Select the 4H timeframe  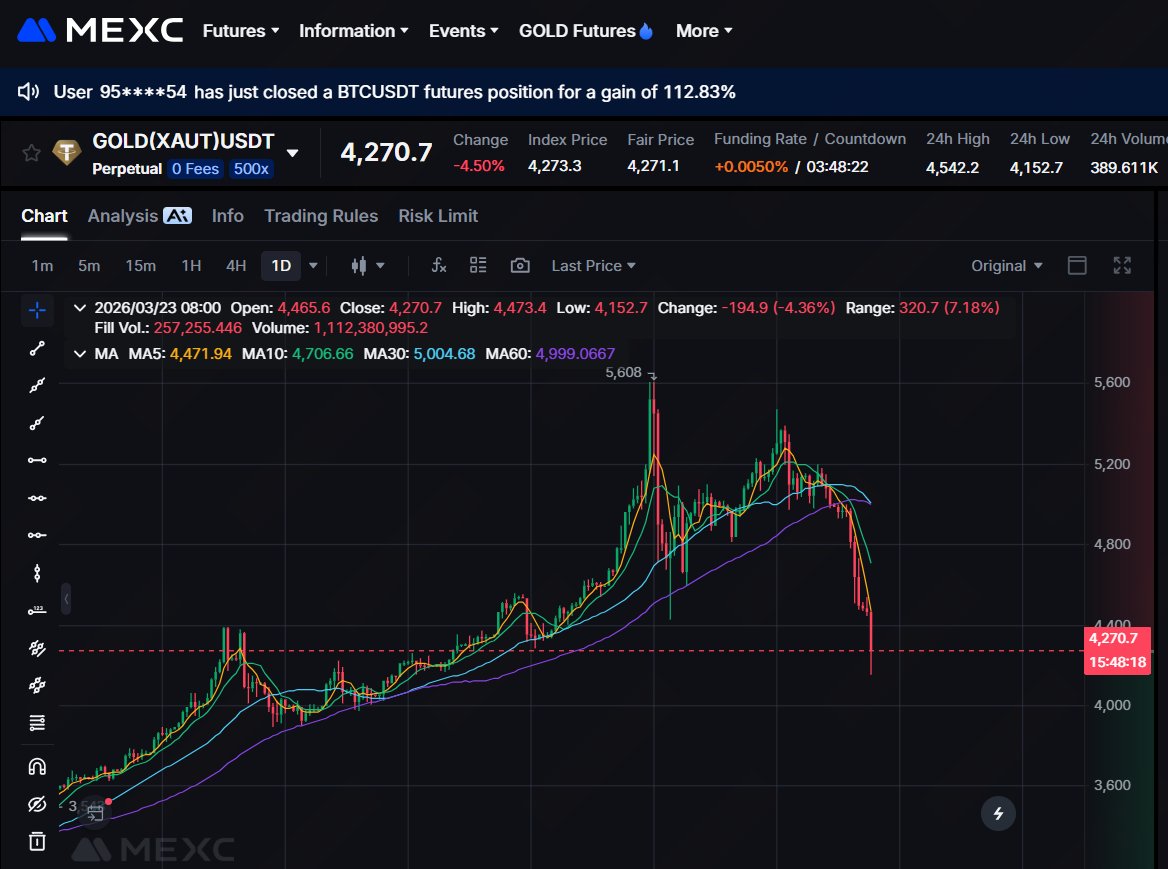point(236,266)
